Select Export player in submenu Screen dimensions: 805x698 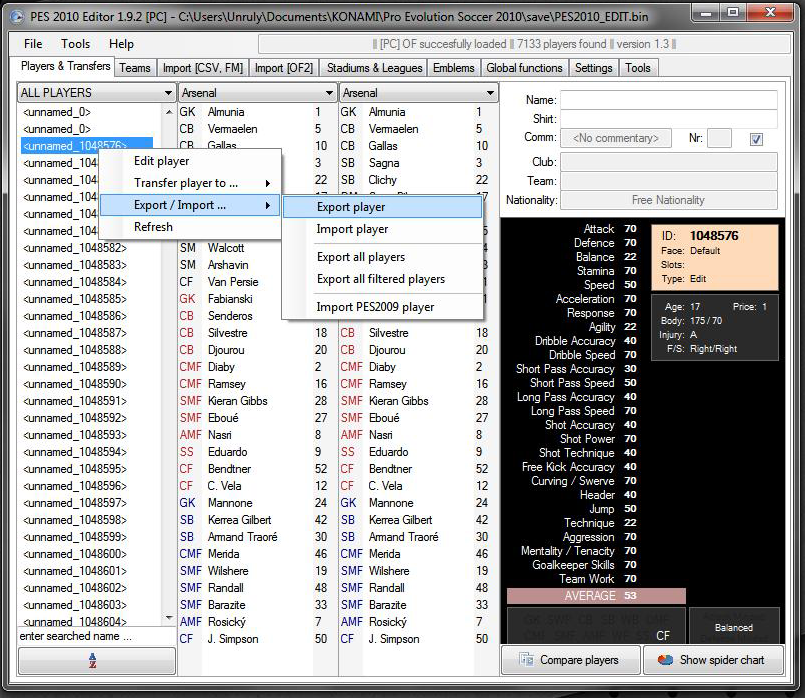[x=382, y=207]
